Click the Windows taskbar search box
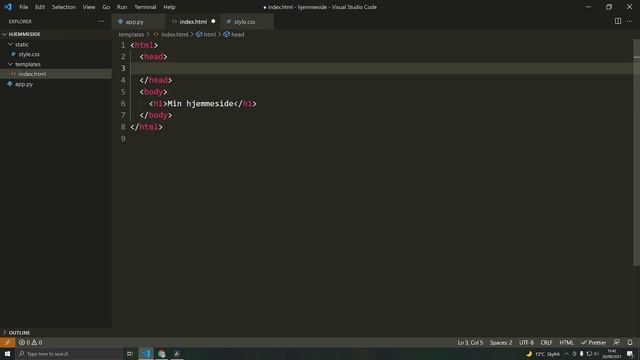Viewport: 640px width, 360px height. pos(69,354)
